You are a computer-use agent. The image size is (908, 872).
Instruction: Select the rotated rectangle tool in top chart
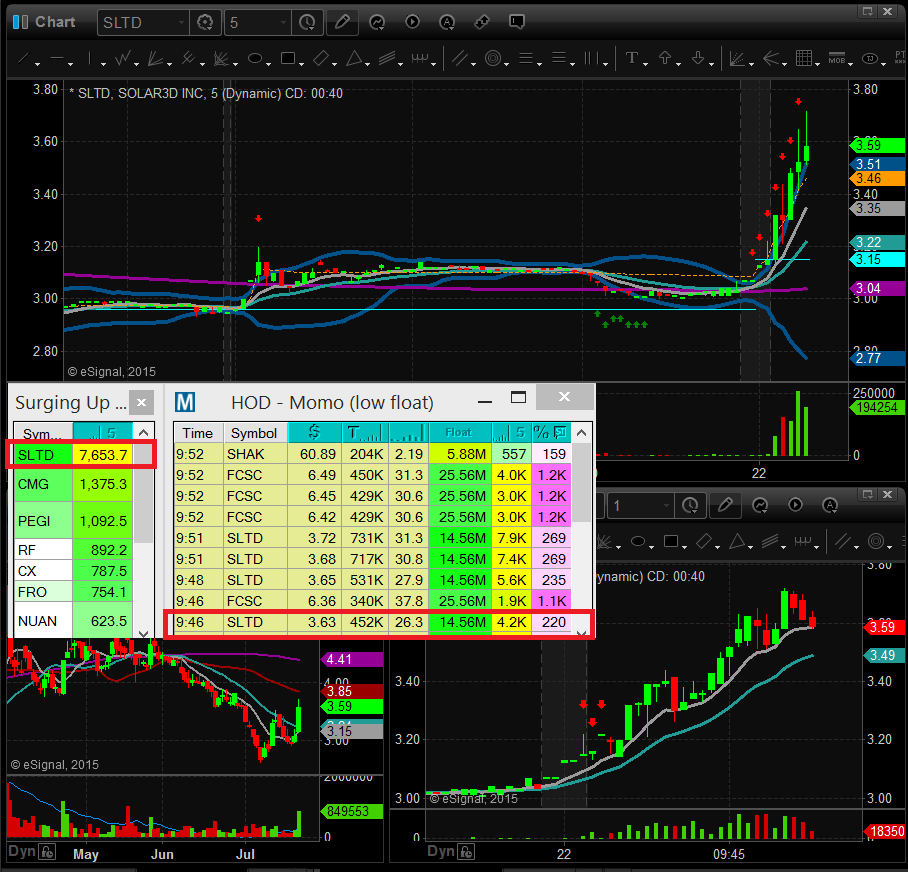(321, 58)
